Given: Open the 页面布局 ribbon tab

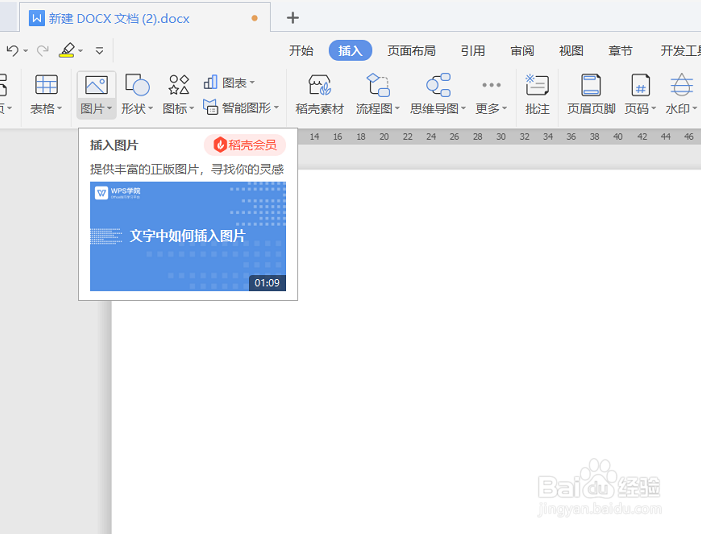Looking at the screenshot, I should pos(411,51).
